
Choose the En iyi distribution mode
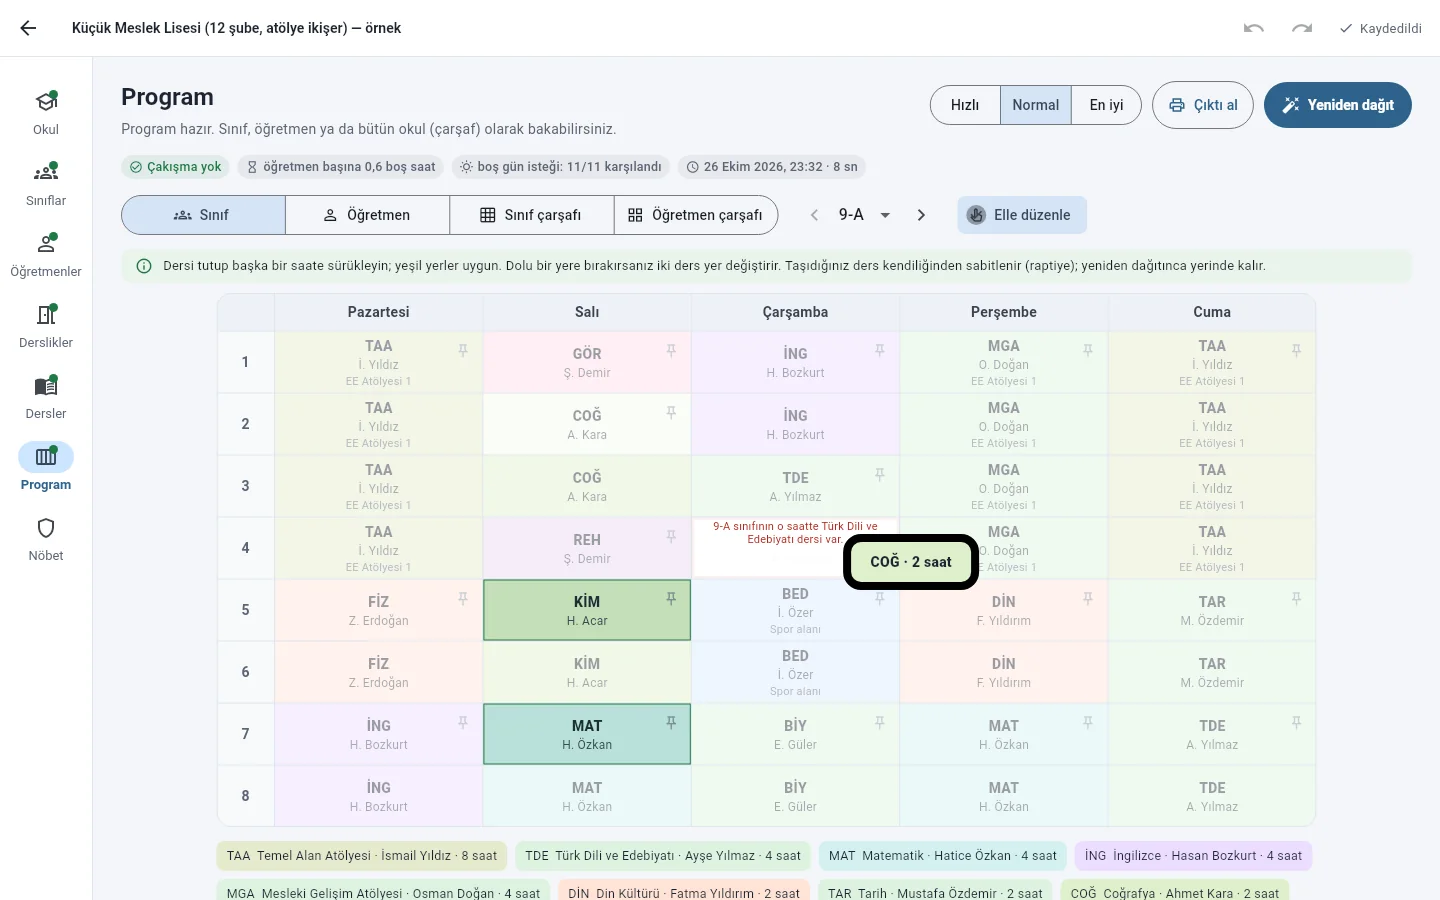coord(1106,105)
